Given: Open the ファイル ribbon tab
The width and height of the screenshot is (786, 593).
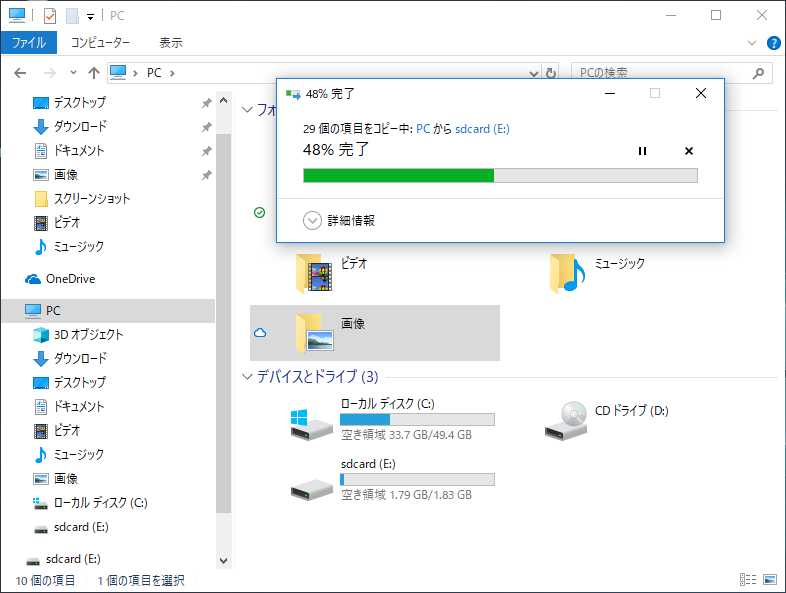Looking at the screenshot, I should click(x=29, y=43).
